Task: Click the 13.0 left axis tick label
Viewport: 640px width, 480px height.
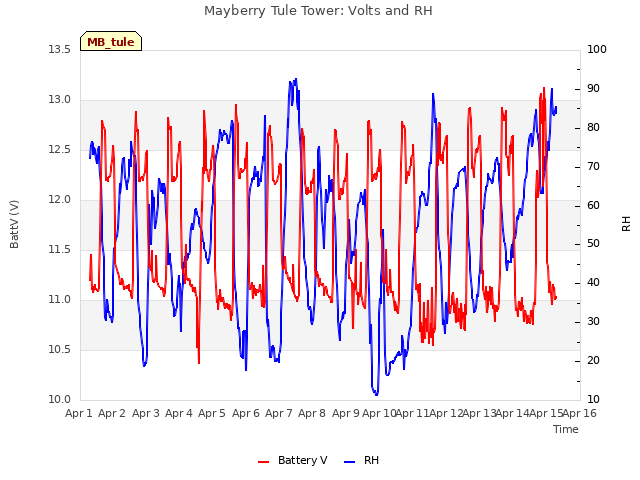Action: point(60,100)
